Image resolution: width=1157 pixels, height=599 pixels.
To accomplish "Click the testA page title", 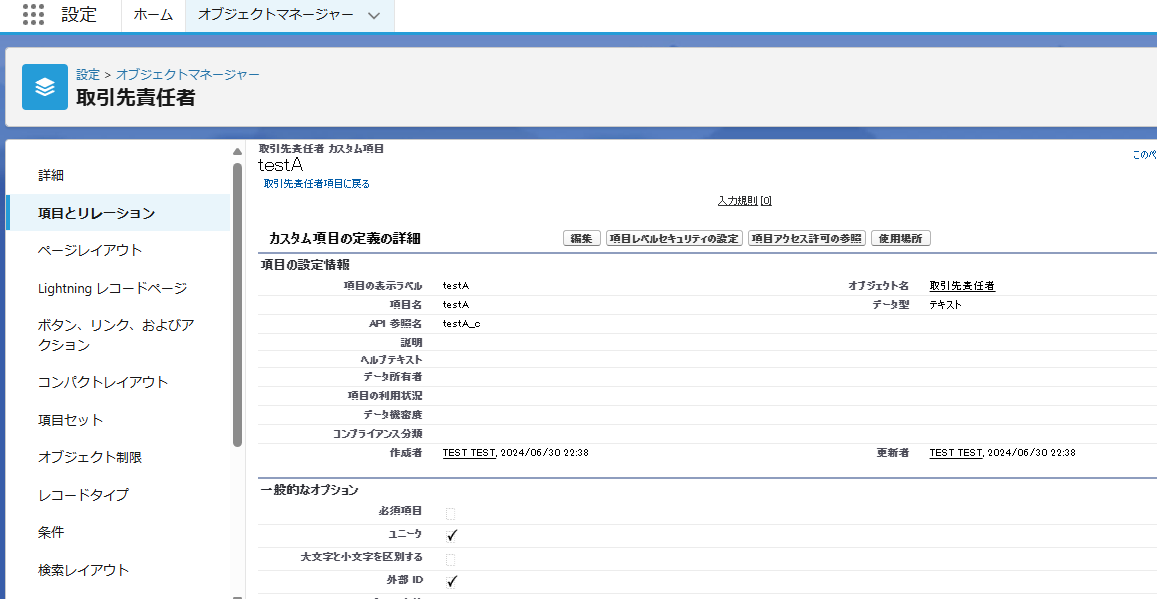I will coord(280,165).
